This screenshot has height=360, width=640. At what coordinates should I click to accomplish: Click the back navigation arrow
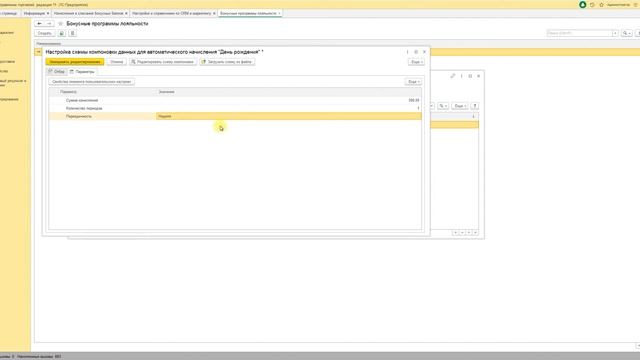[40, 24]
